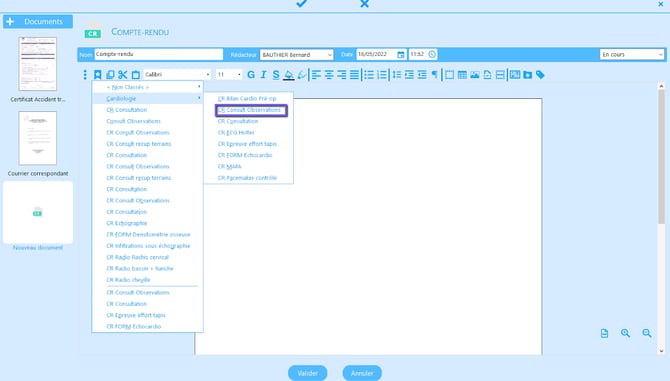Select CR Radio bassin + hanche
Viewport: 670px width, 381px height.
140,269
